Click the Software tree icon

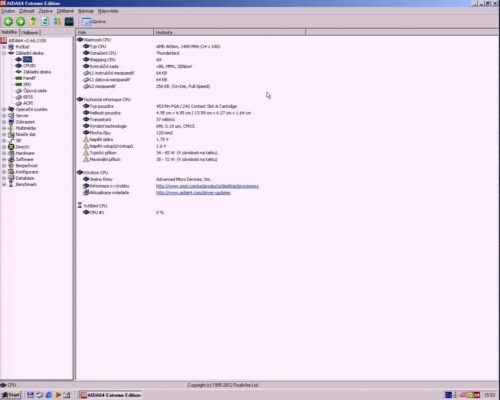(11, 159)
